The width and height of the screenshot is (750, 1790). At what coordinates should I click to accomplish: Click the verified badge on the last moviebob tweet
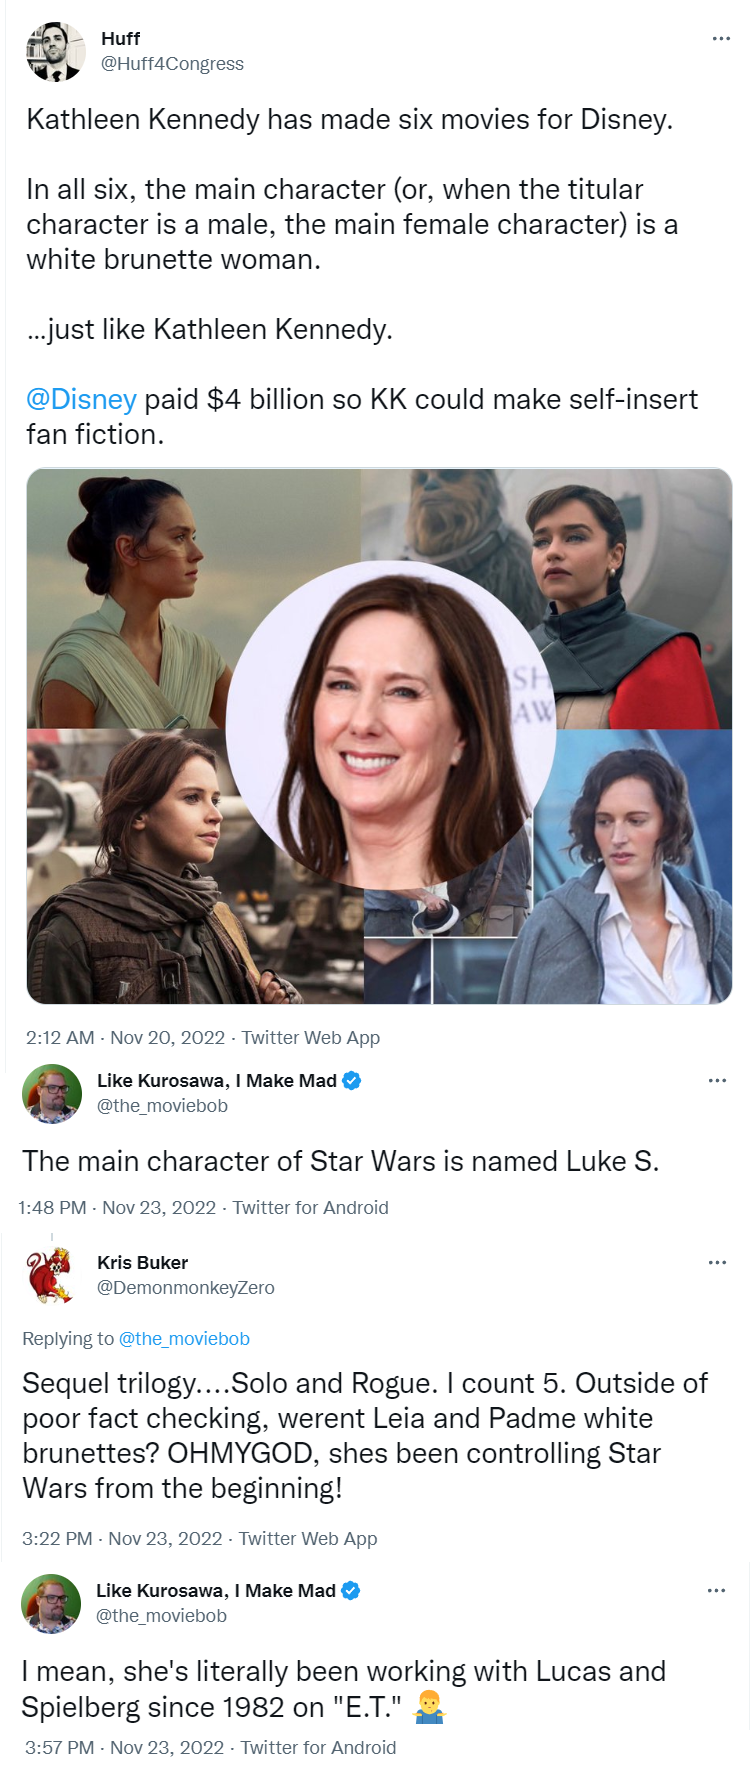(x=350, y=1590)
